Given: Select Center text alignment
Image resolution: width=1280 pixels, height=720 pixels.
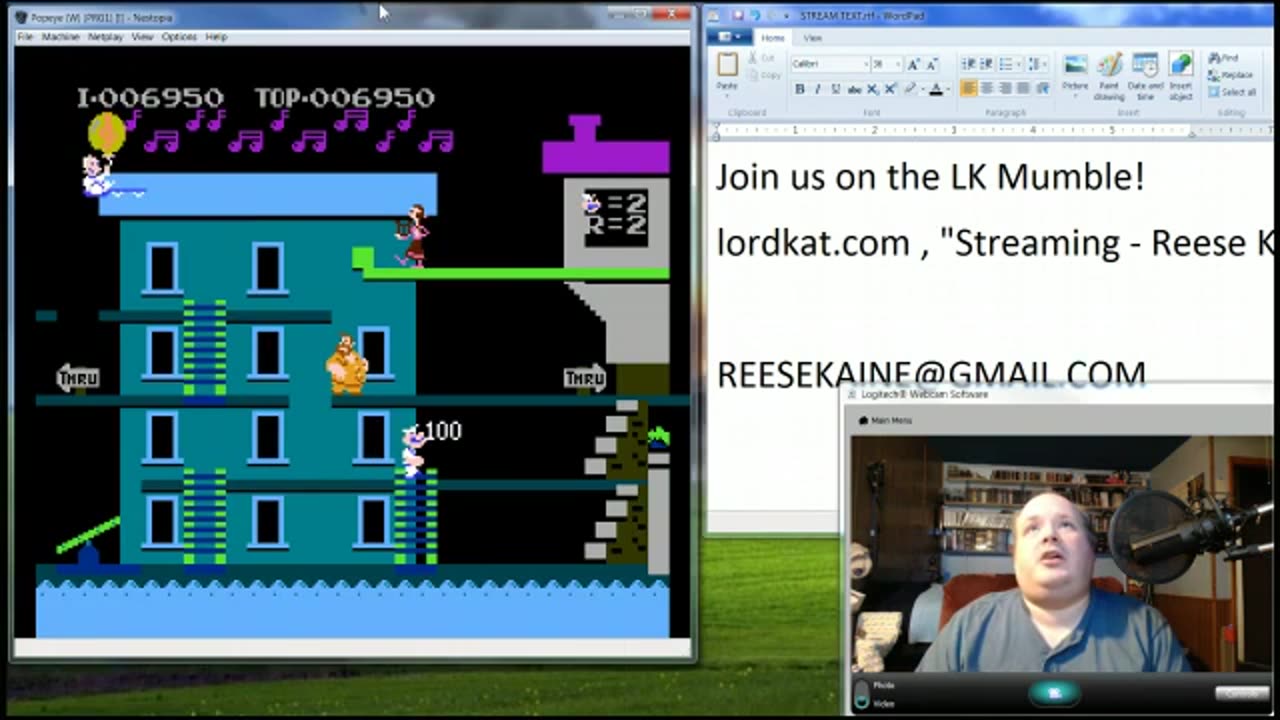Looking at the screenshot, I should pyautogui.click(x=987, y=88).
